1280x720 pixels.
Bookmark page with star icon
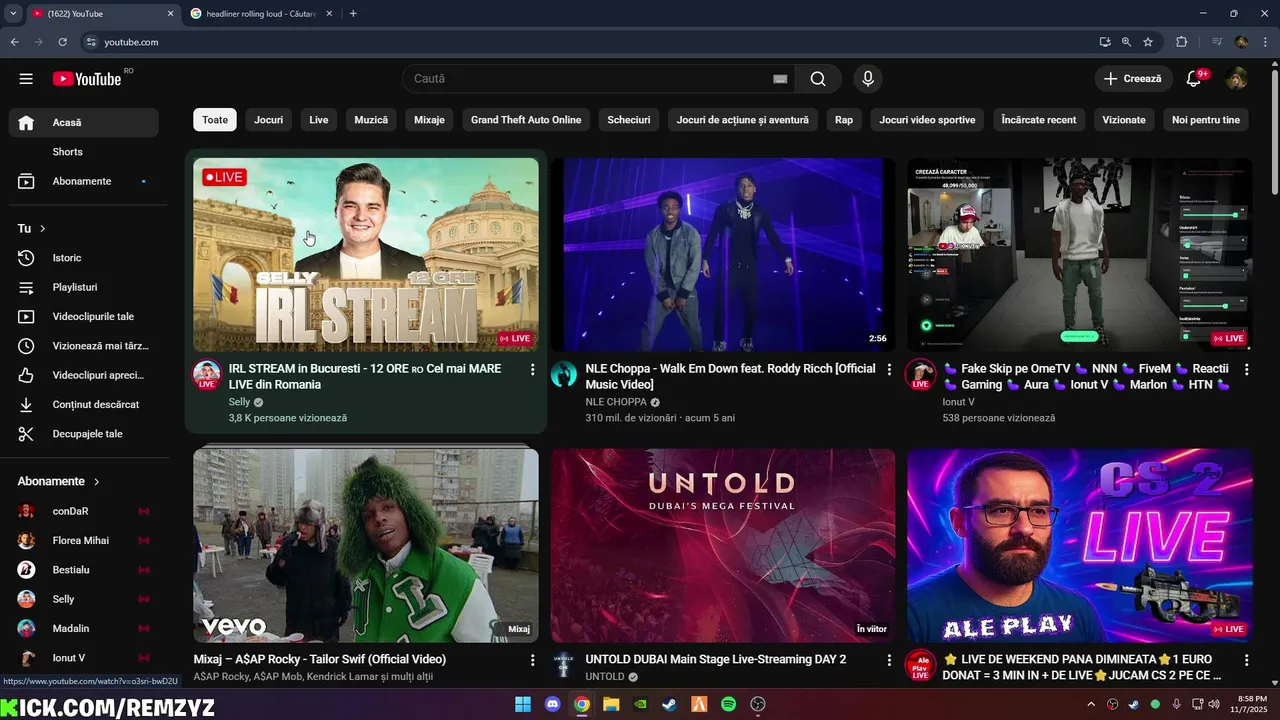1148,42
